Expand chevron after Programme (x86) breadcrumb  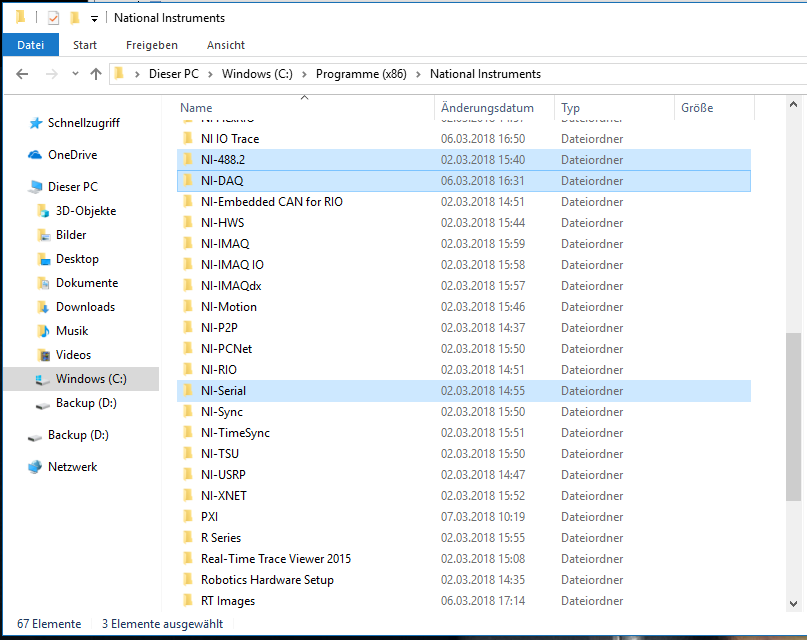click(418, 75)
